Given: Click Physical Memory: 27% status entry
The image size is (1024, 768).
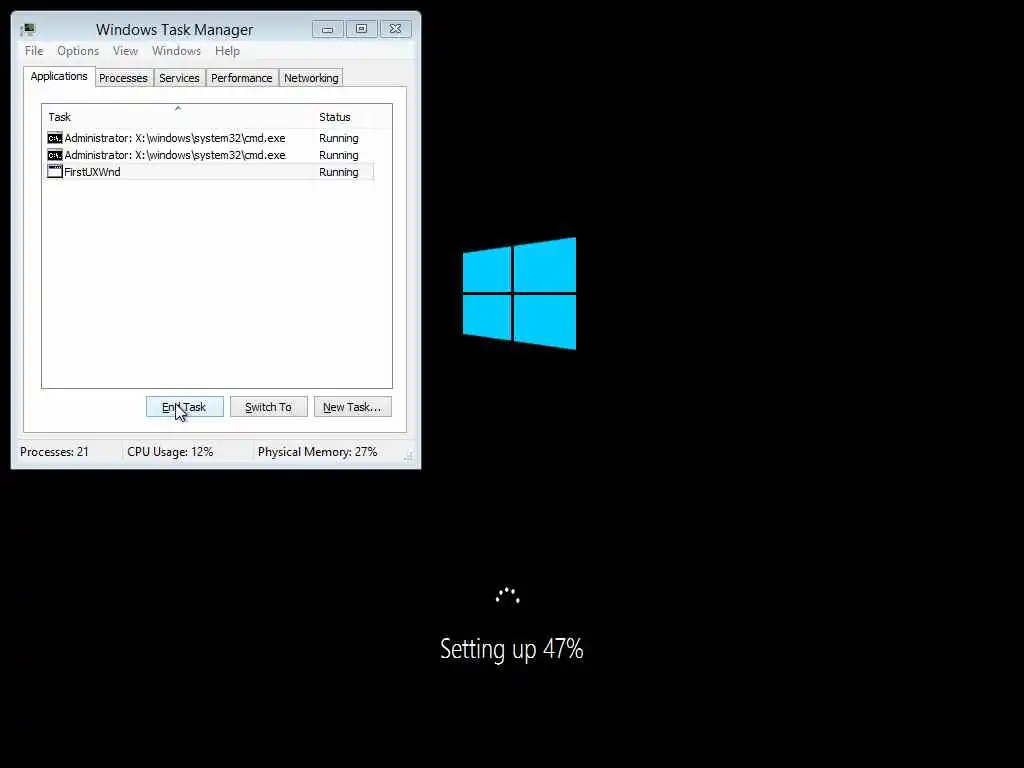Looking at the screenshot, I should [x=317, y=452].
